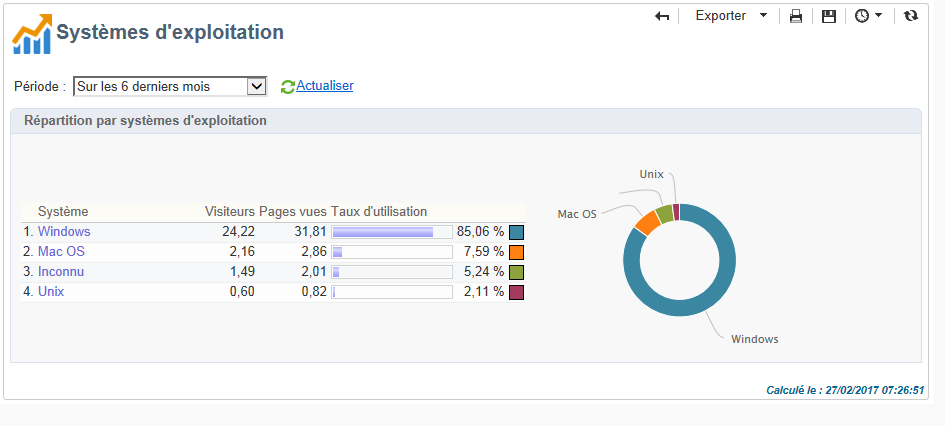This screenshot has width=945, height=426.
Task: Click the 7,59 % value
Action: (x=483, y=251)
